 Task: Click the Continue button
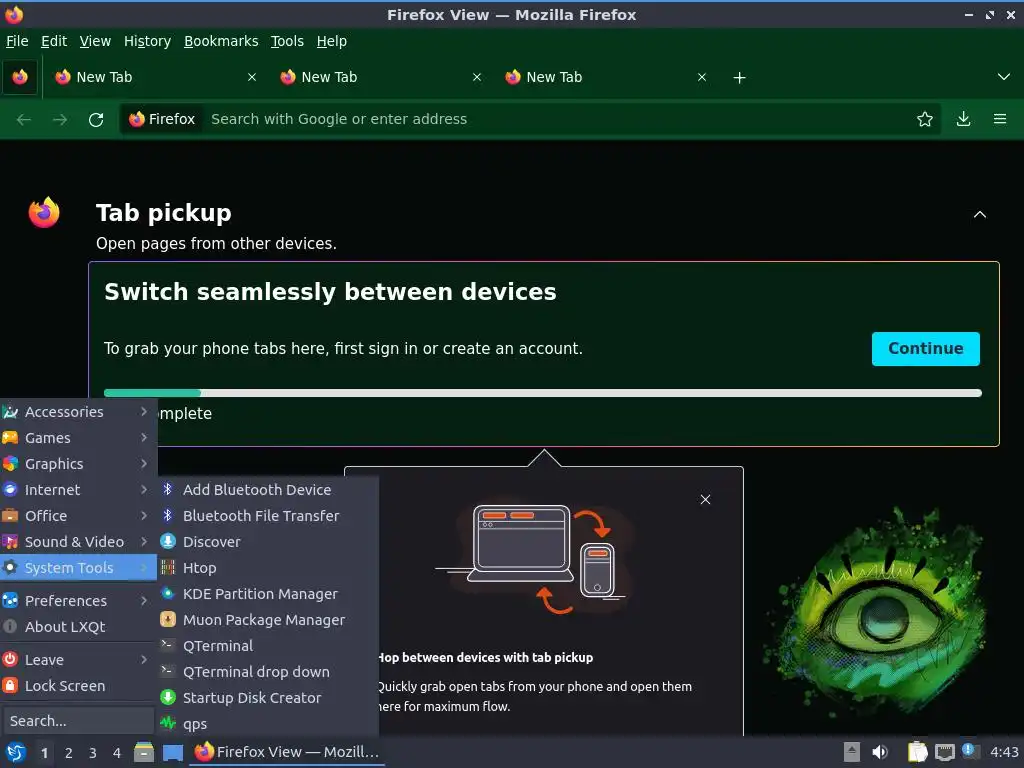[925, 349]
